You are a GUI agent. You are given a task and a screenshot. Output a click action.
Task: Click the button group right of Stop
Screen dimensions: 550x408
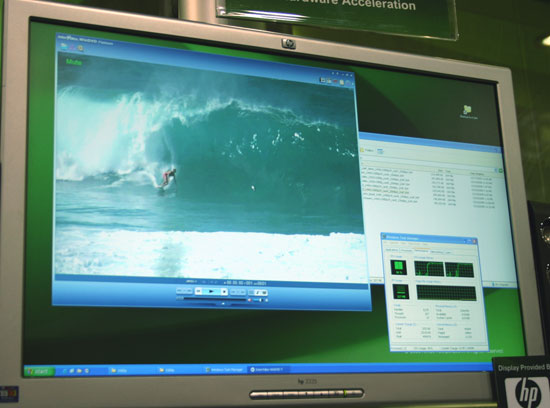tap(237, 292)
